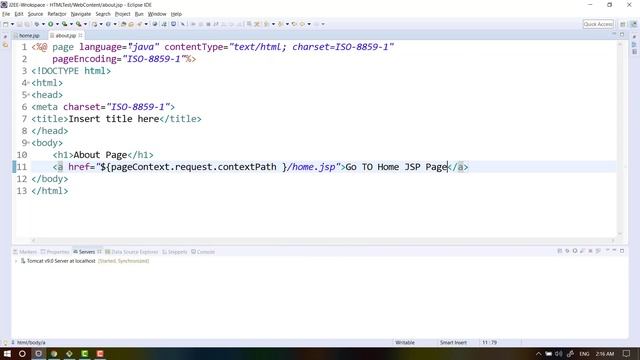
Task: Switch to the Properties tab
Action: (55, 252)
